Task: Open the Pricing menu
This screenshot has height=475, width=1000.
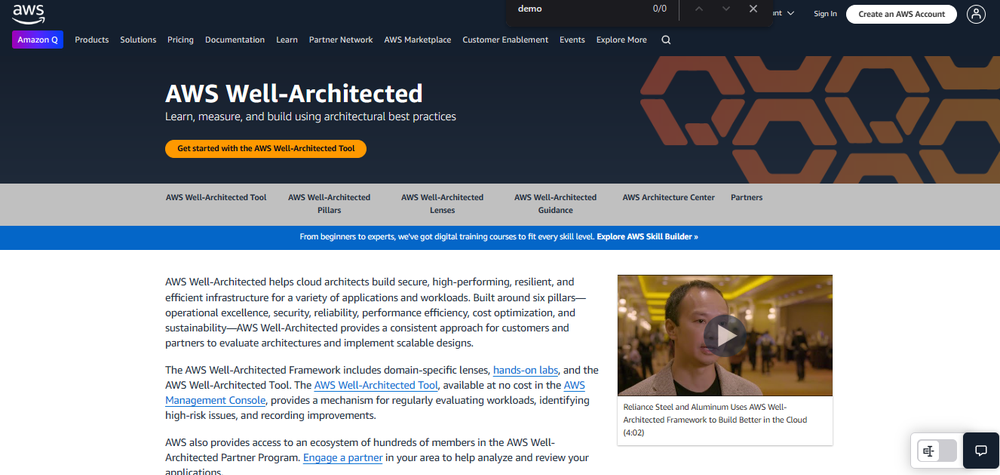Action: 180,40
